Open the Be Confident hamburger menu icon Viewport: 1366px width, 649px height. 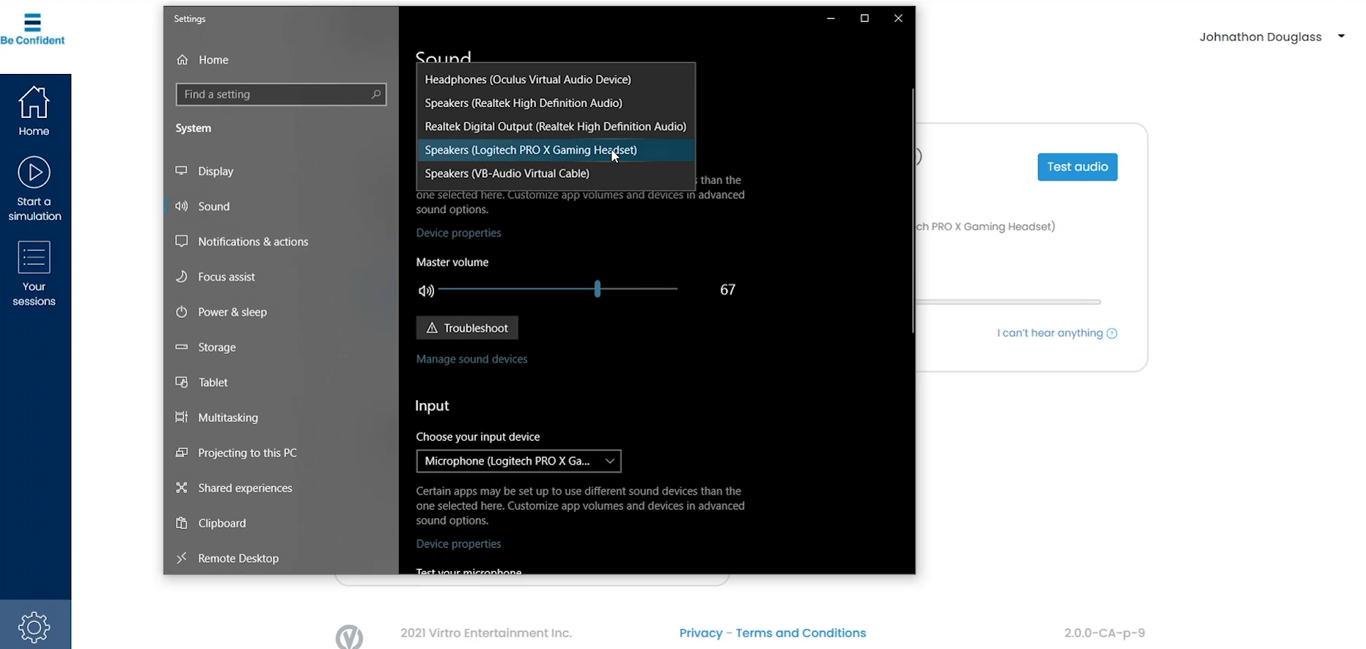point(32,22)
